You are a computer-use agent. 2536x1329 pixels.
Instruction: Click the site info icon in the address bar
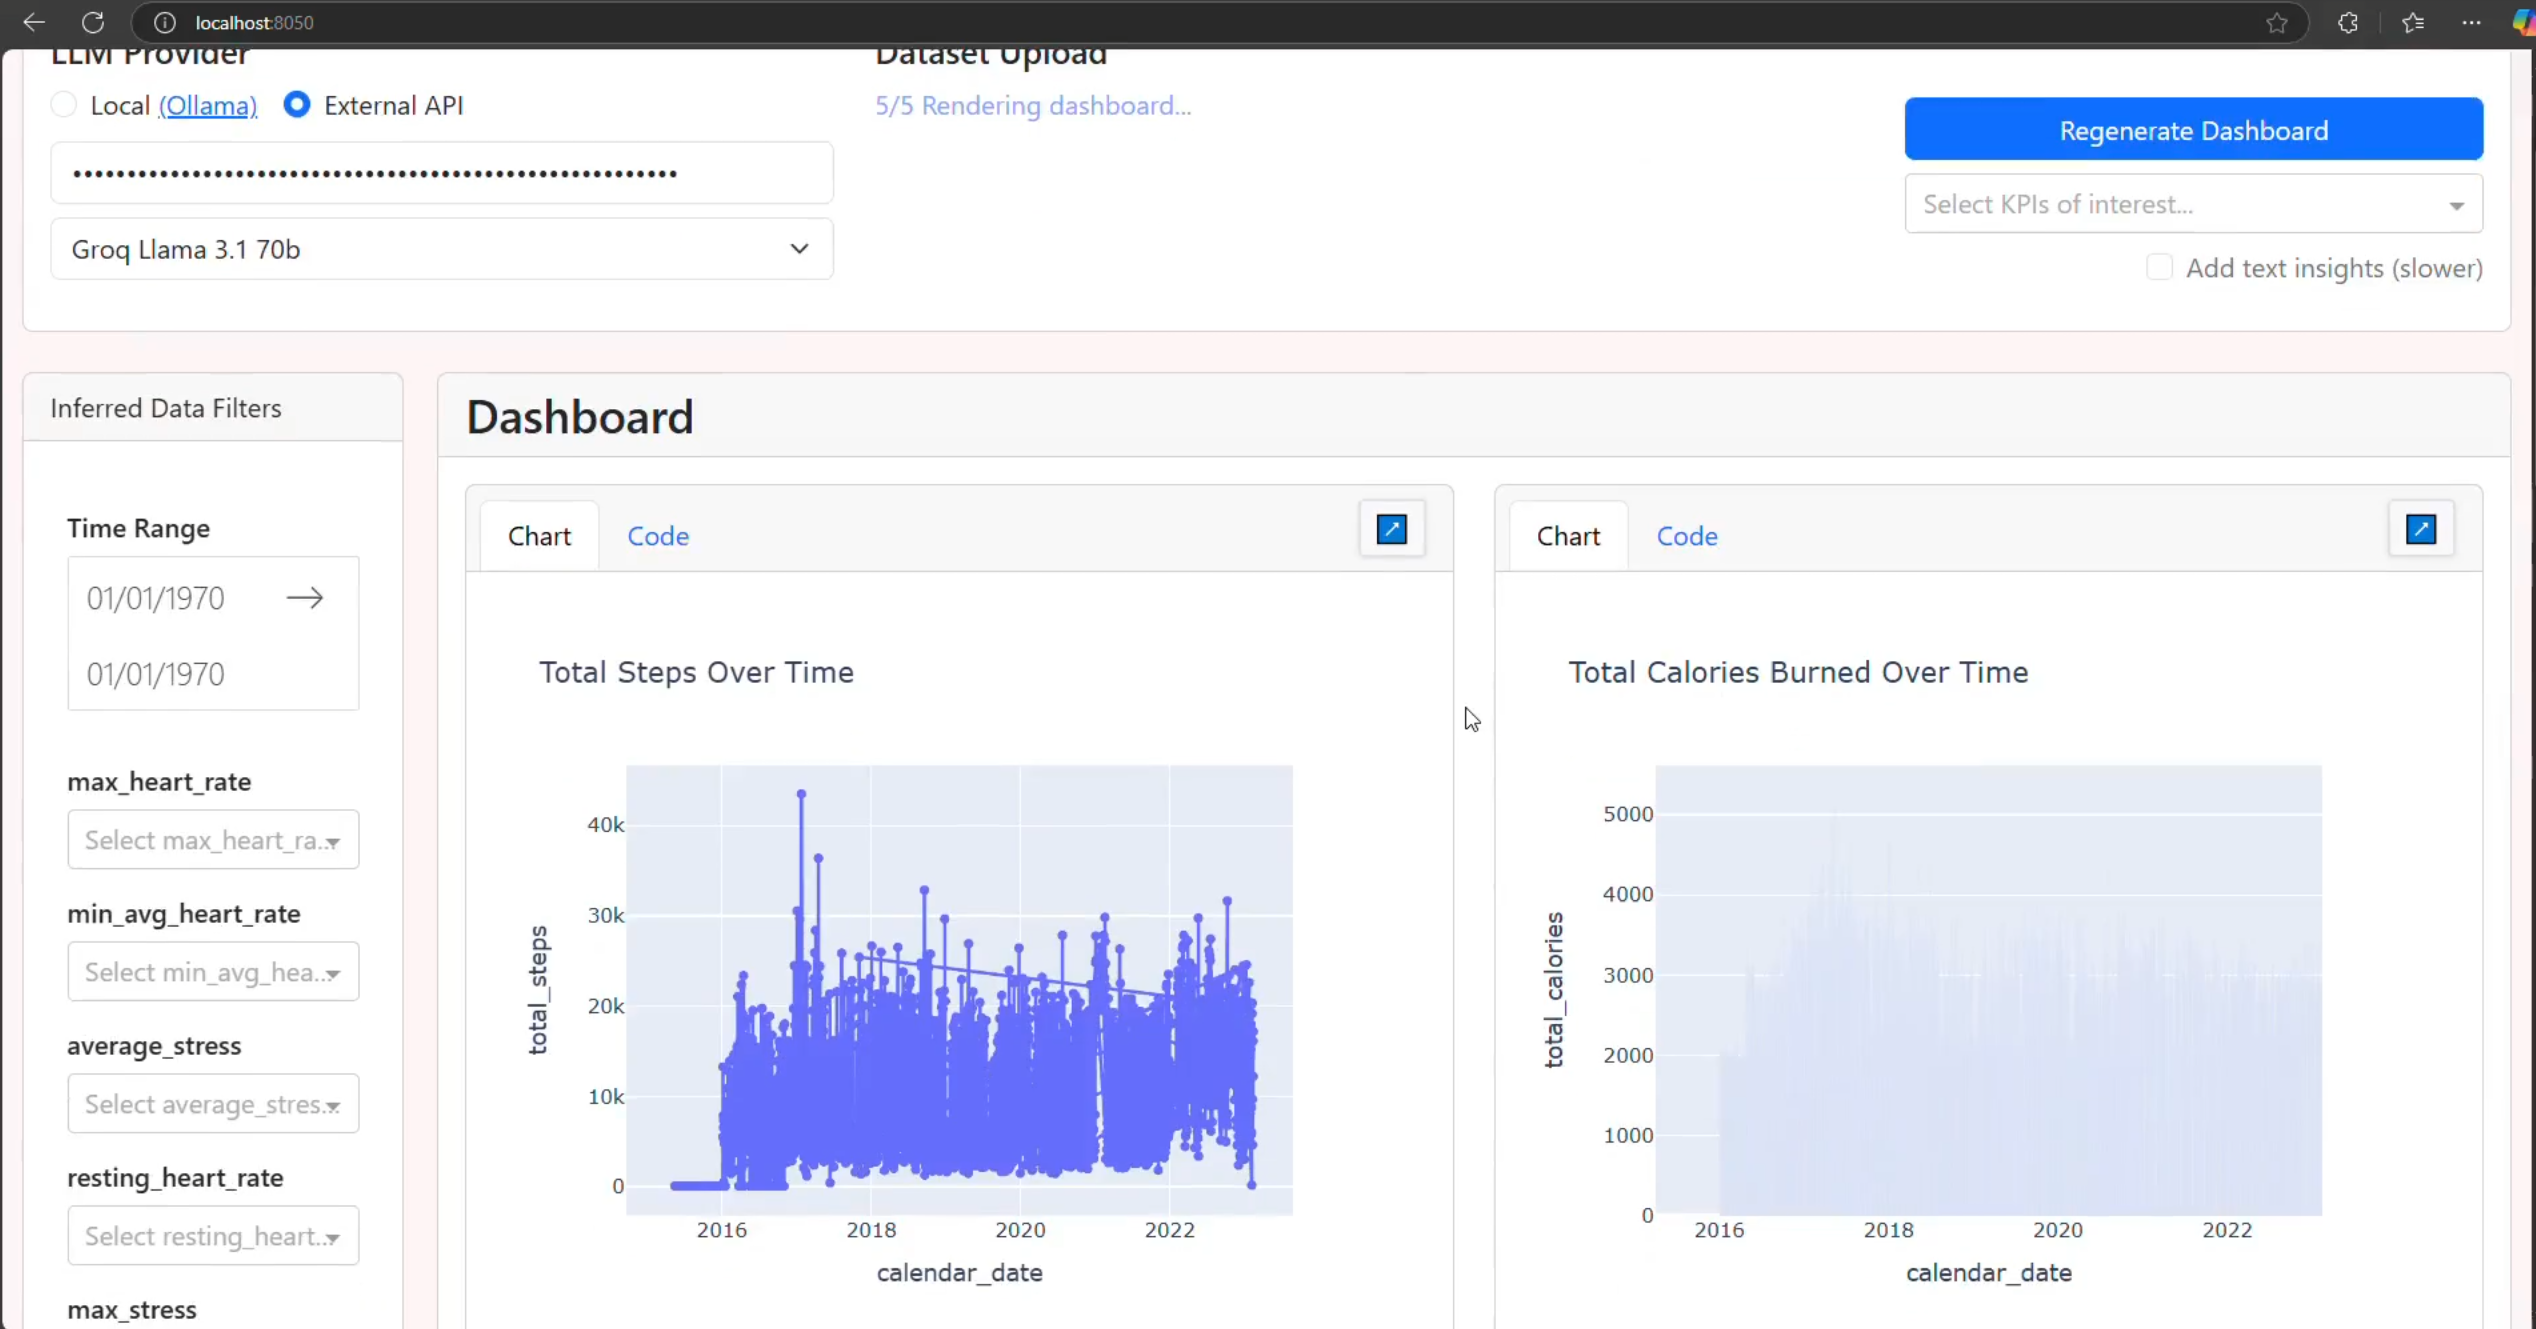[164, 22]
